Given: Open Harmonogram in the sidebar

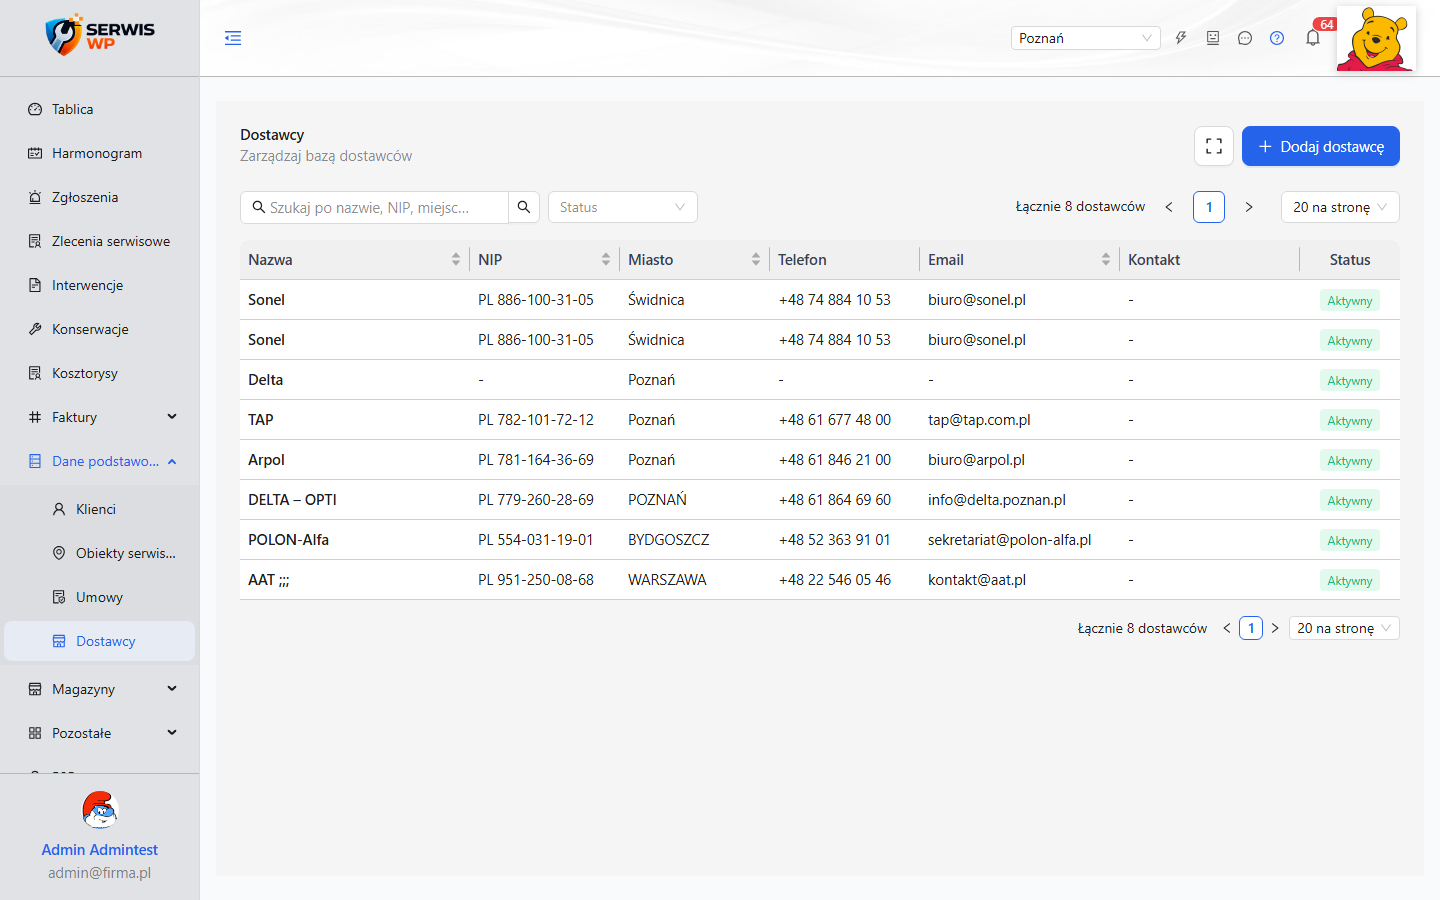Looking at the screenshot, I should 100,153.
